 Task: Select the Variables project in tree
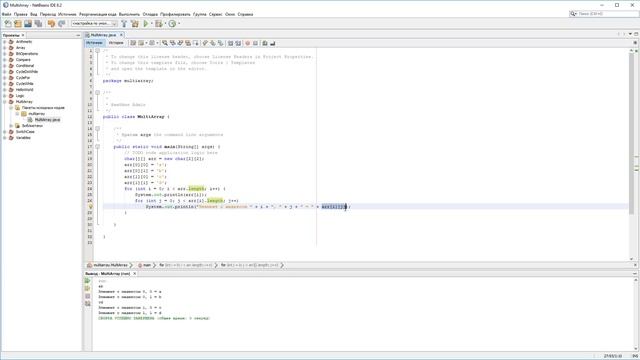click(23, 138)
